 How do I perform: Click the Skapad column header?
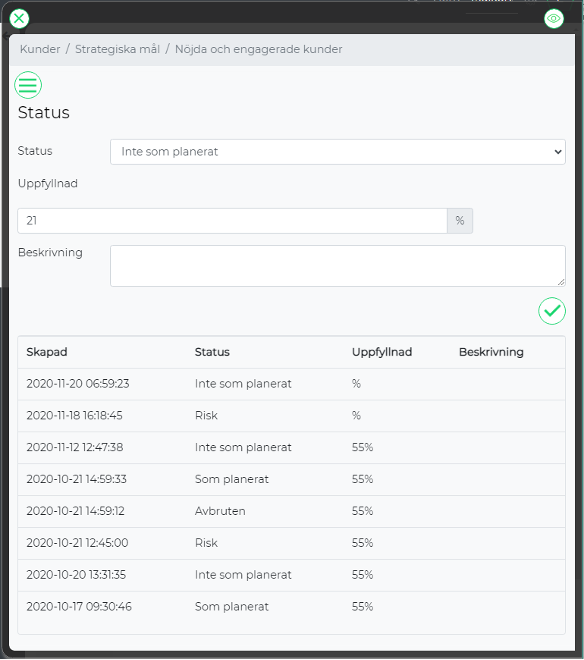point(47,352)
